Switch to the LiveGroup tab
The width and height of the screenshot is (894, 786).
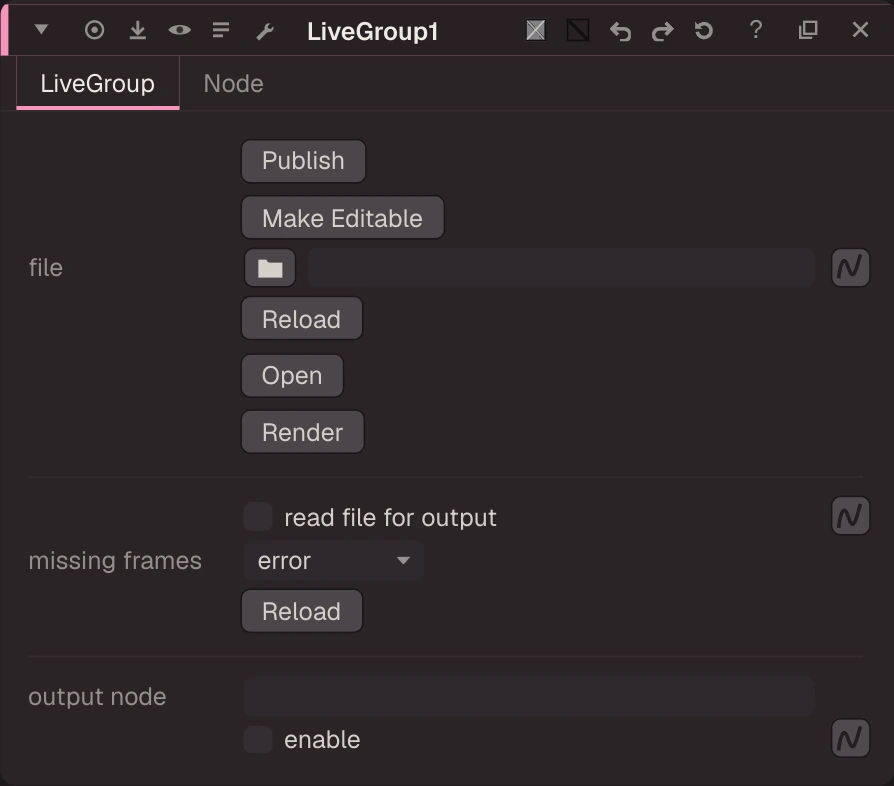(97, 83)
